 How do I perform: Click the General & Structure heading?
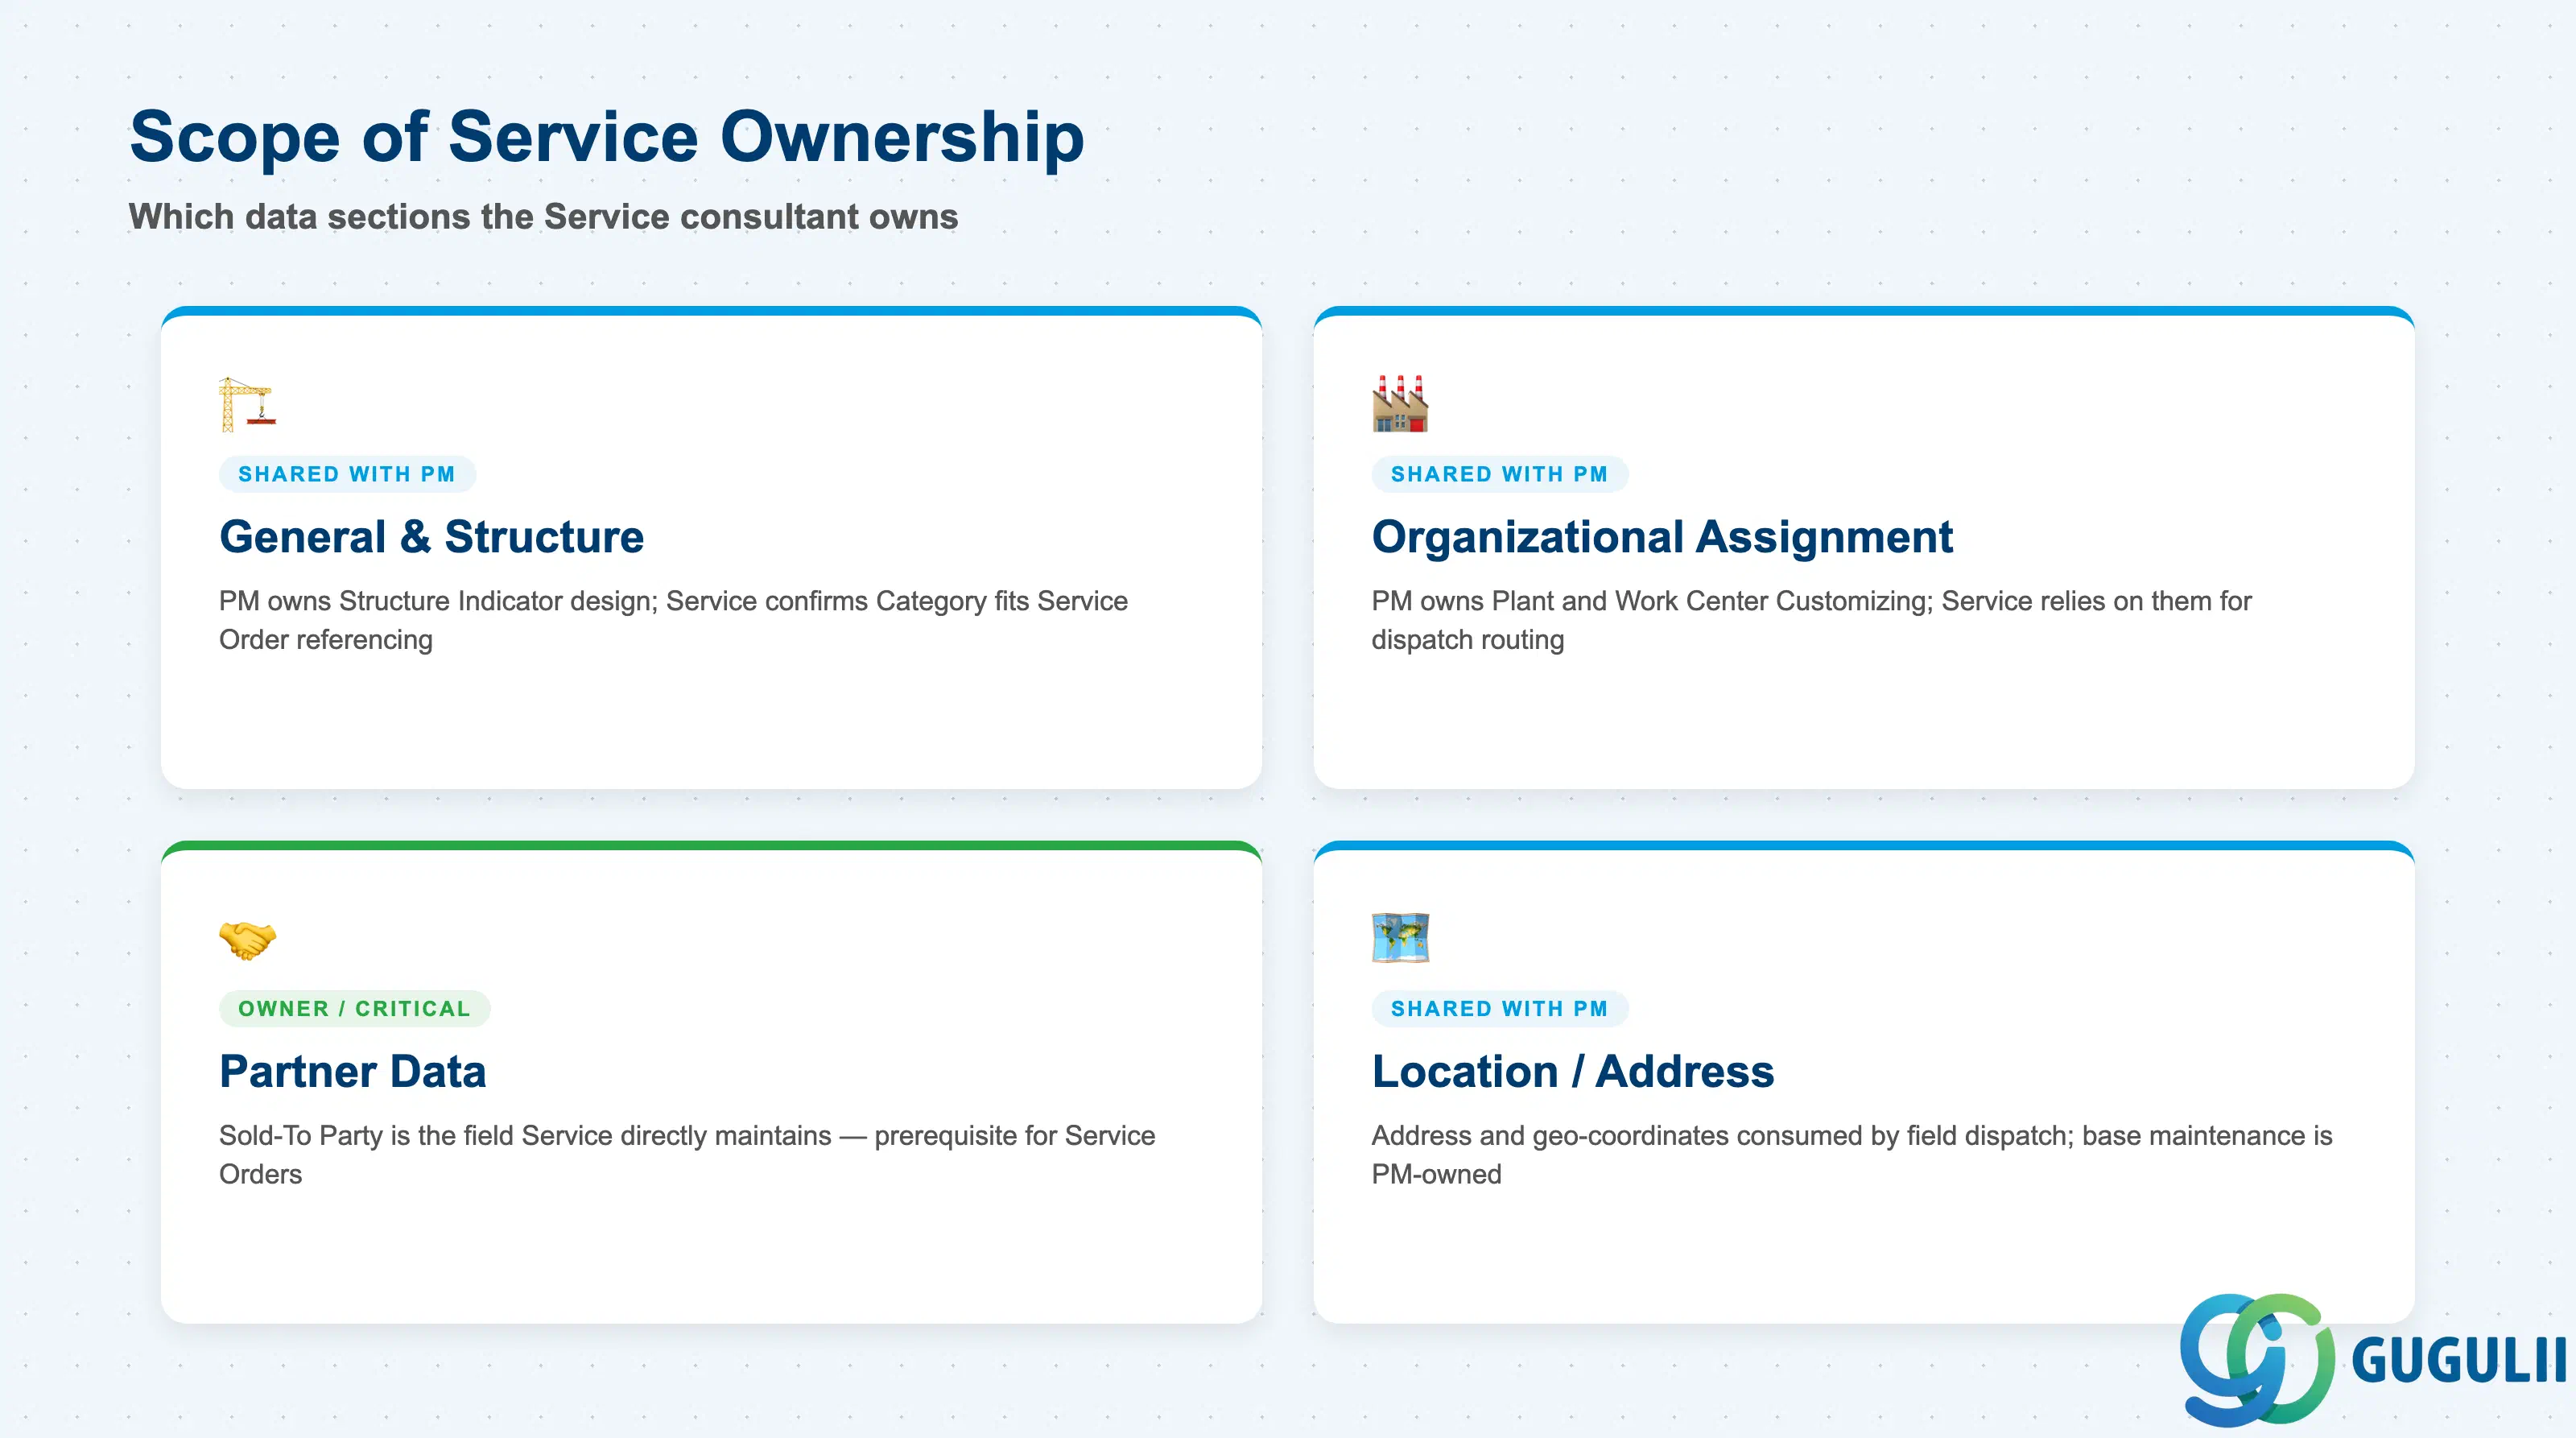431,537
